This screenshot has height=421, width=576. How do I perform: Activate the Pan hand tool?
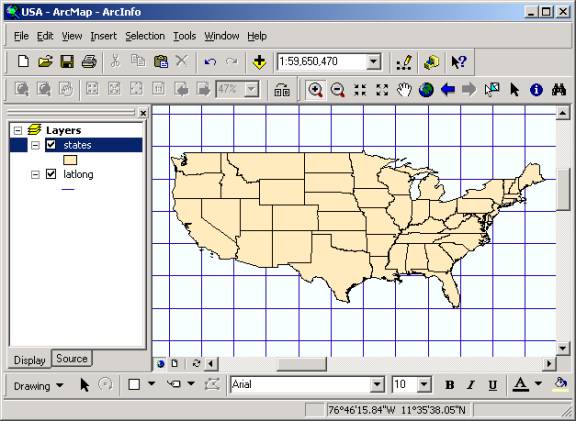404,89
